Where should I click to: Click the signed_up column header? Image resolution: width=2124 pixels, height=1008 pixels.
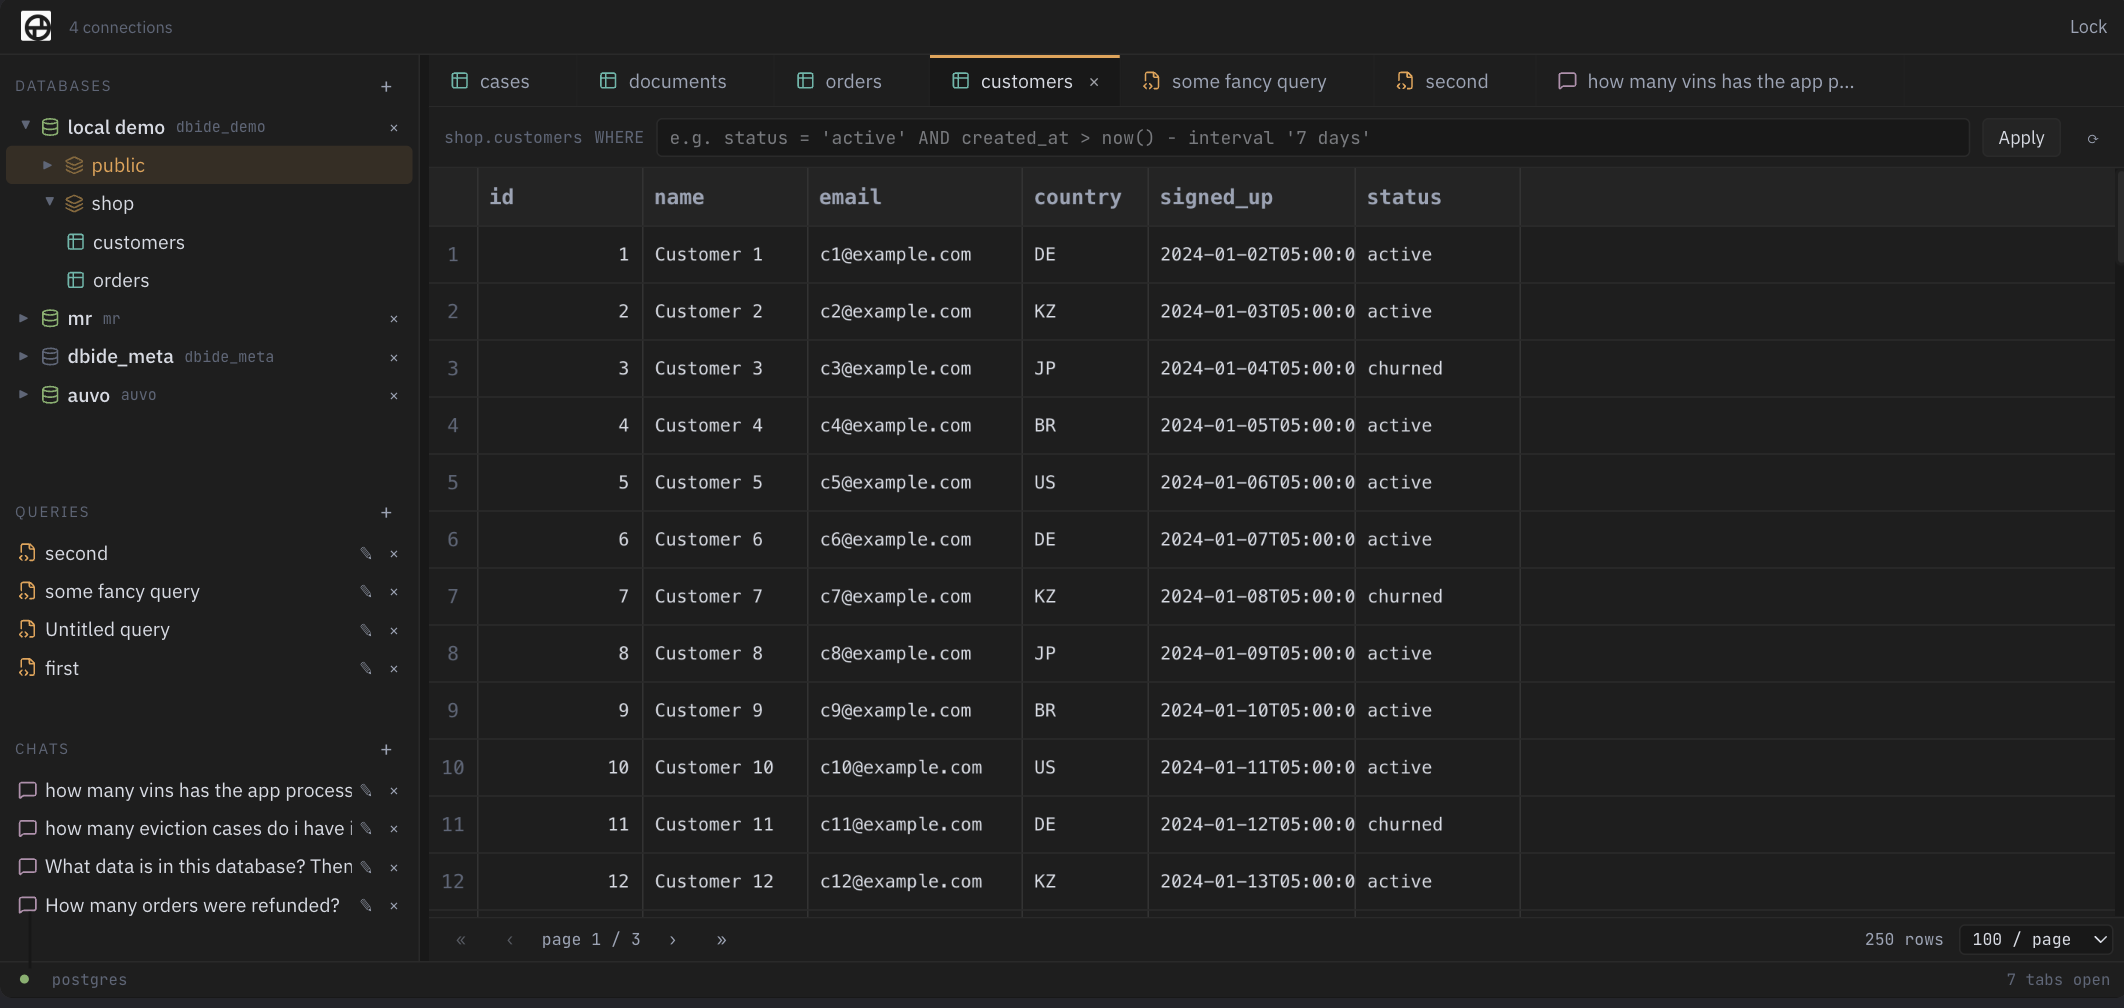point(1251,197)
